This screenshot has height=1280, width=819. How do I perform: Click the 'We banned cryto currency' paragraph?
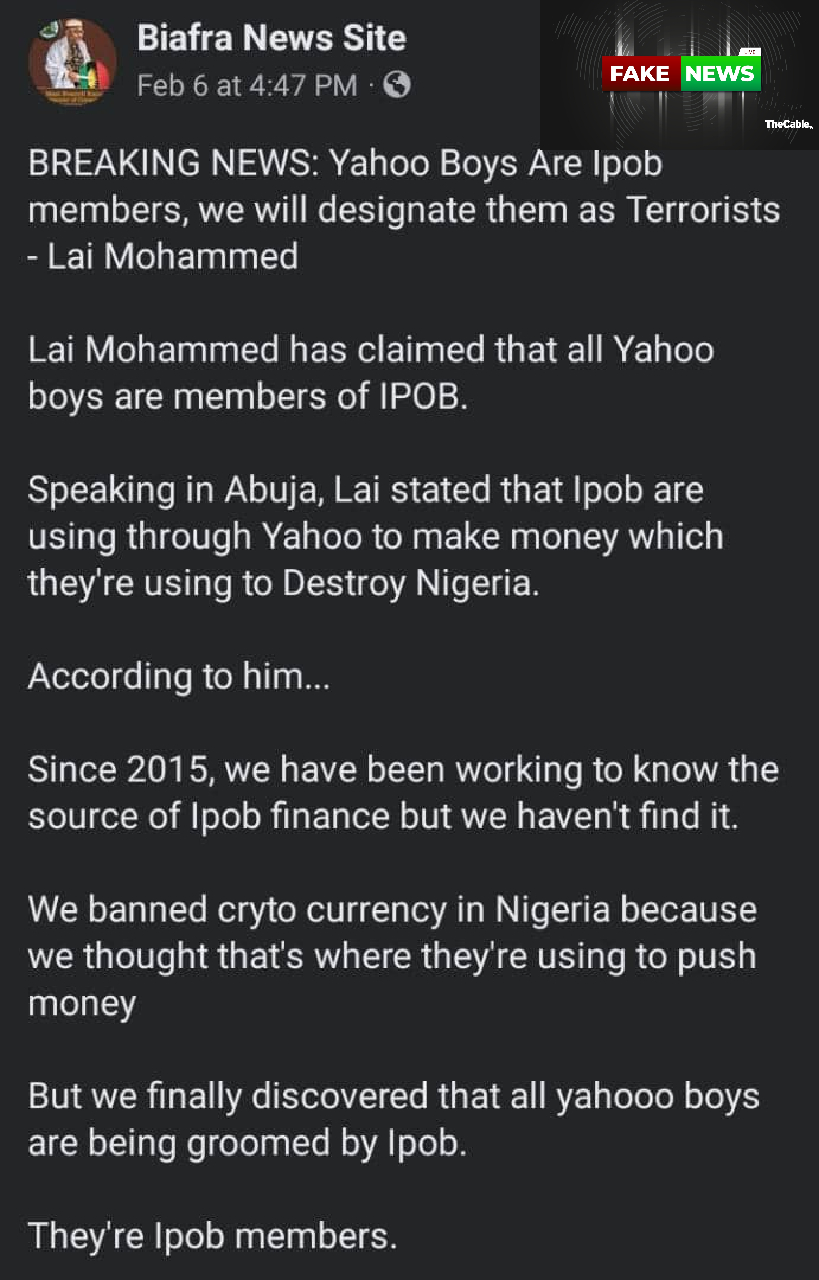click(392, 956)
